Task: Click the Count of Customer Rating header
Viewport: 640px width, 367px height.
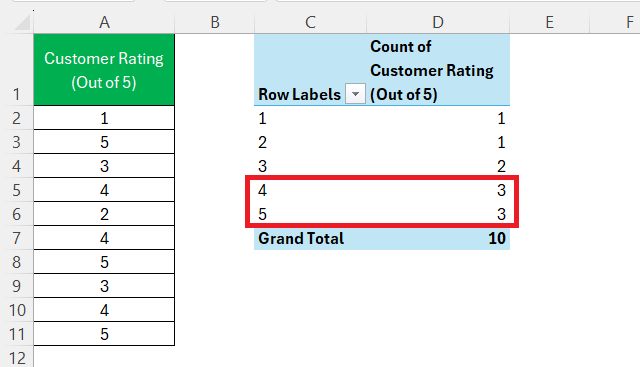Action: pyautogui.click(x=438, y=70)
